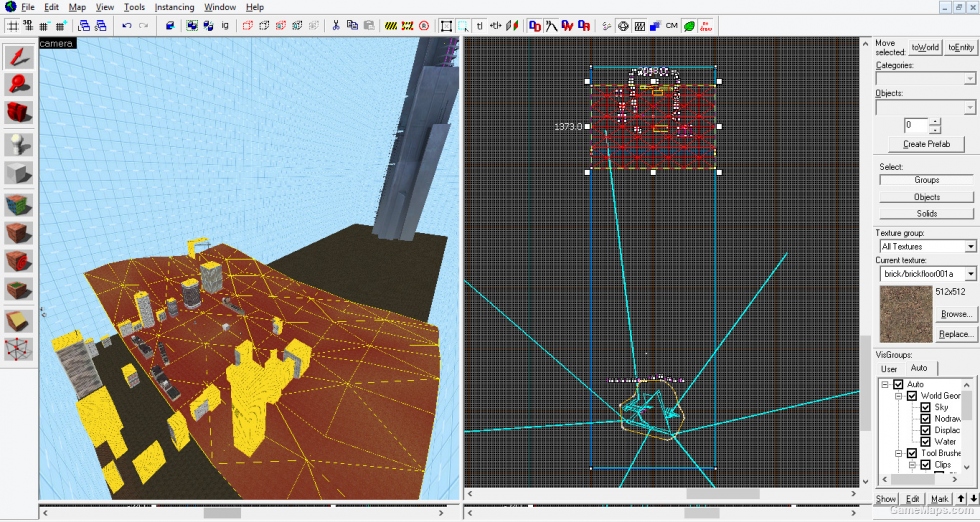Viewport: 980px width, 522px height.
Task: Toggle the Cordon bounds yellow stripes icon
Action: (391, 26)
